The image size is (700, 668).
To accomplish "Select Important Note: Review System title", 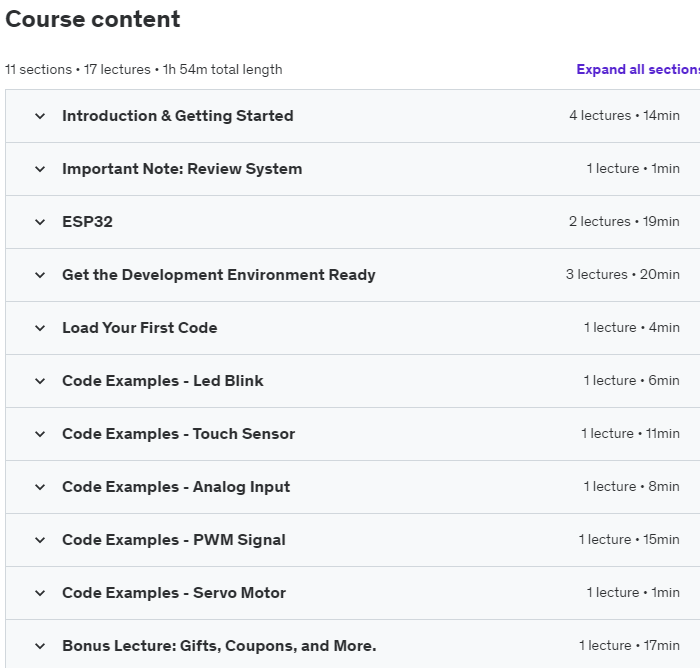I will coord(182,169).
